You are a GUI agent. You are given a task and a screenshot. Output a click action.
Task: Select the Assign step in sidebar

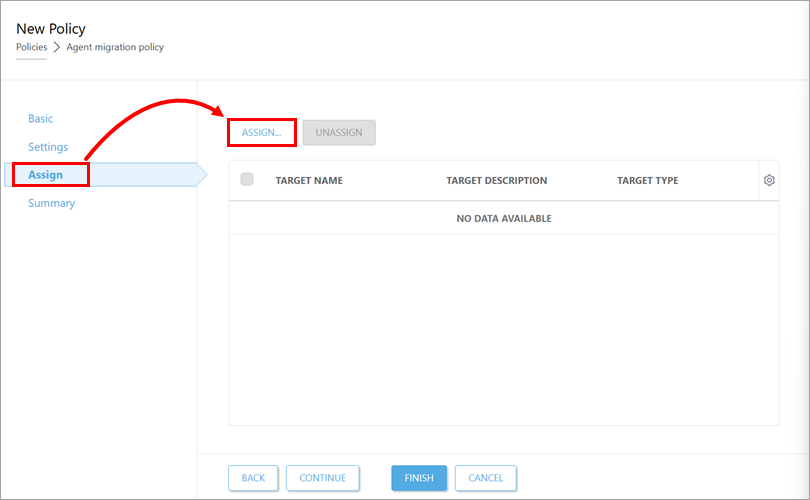[46, 175]
